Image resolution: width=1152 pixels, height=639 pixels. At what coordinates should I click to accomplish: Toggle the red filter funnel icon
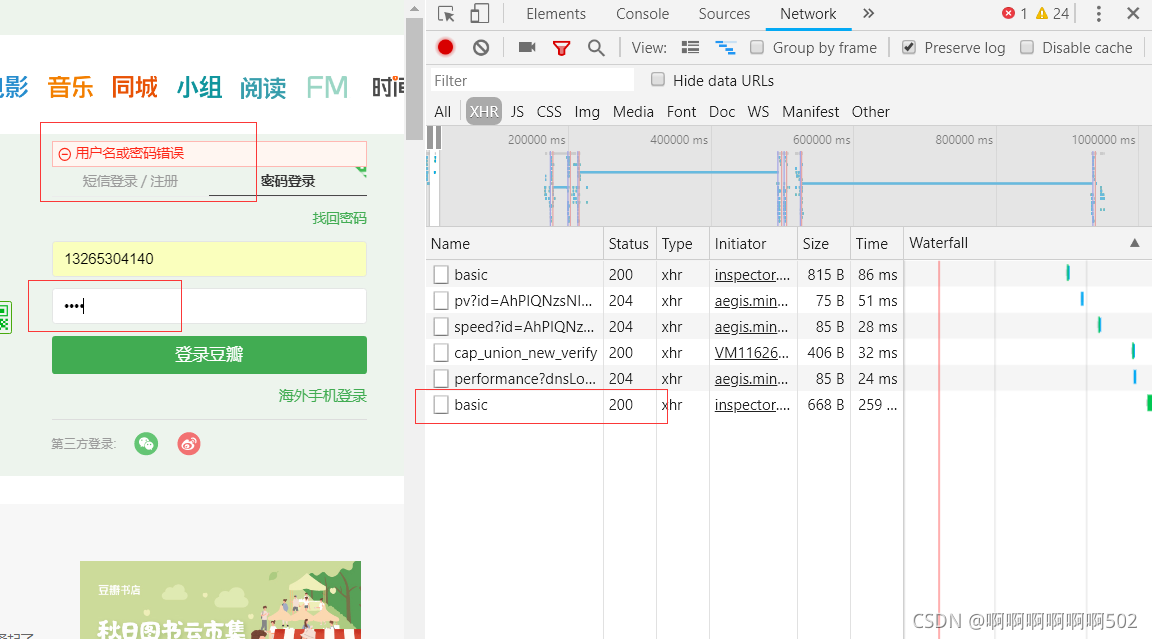pyautogui.click(x=561, y=48)
